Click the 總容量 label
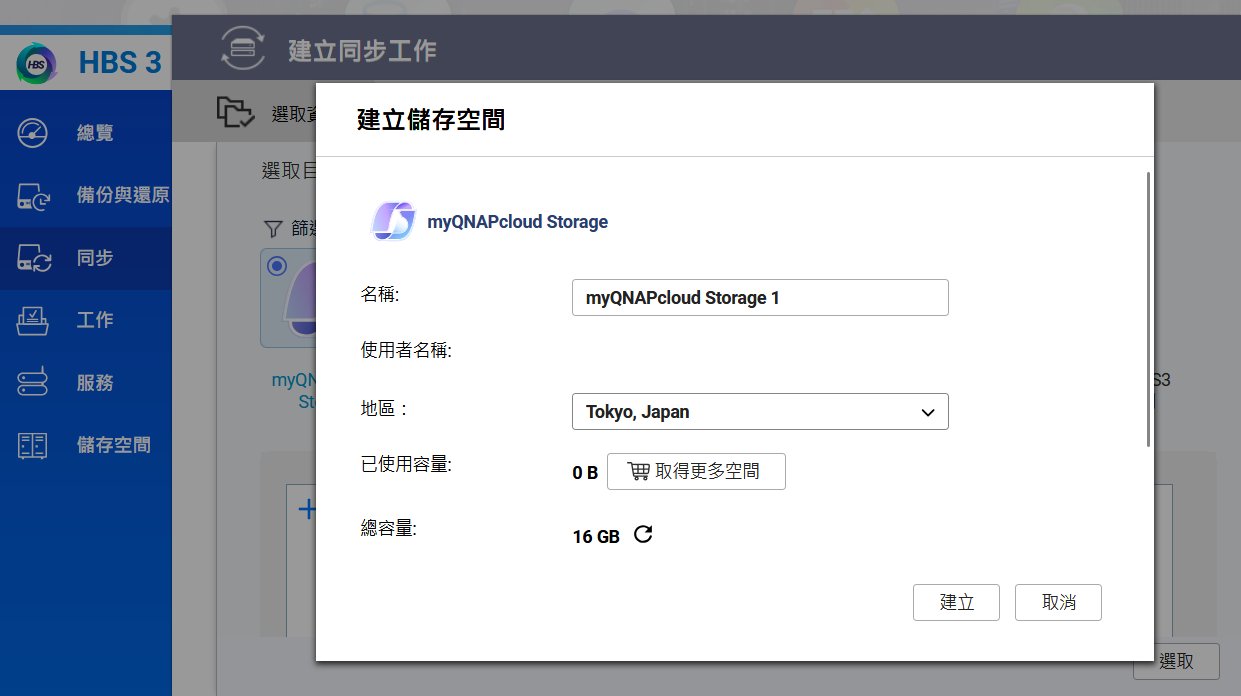 click(x=388, y=528)
